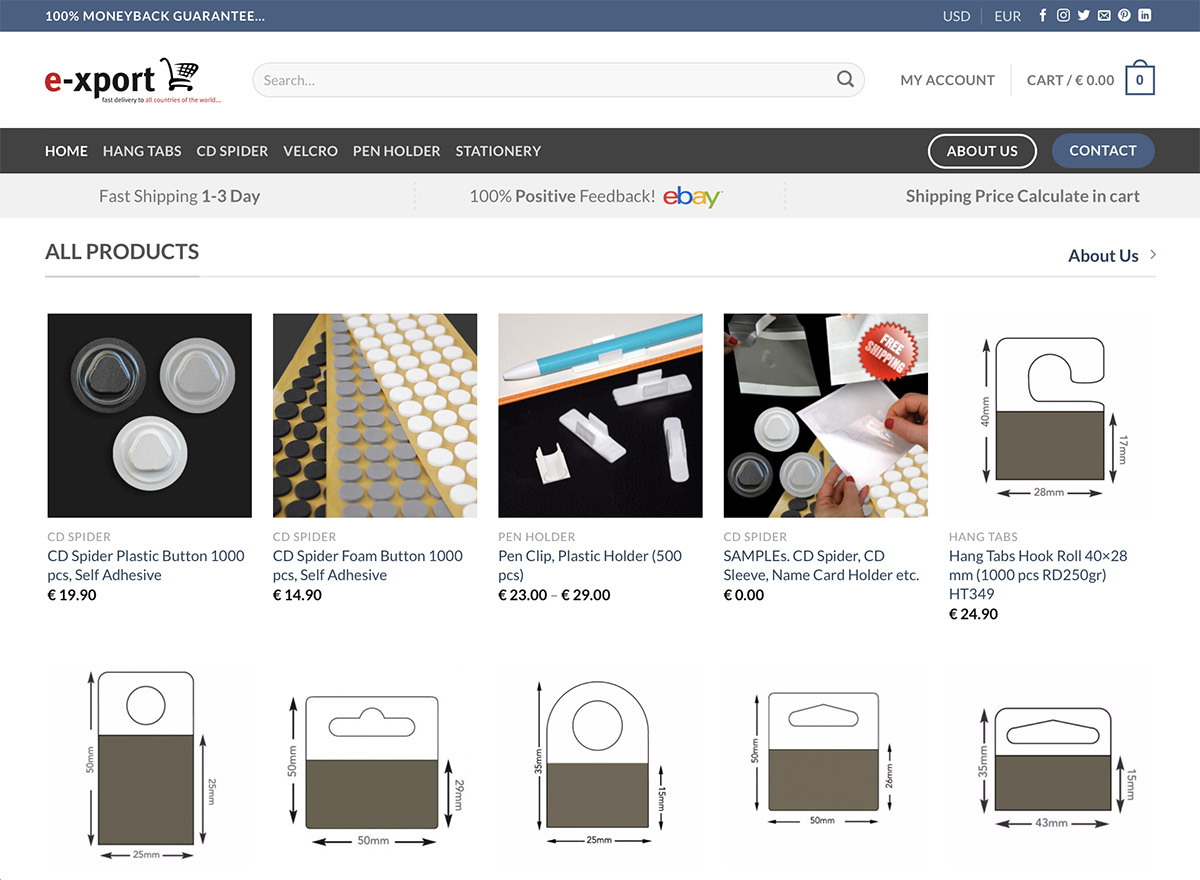
Task: Open the Facebook social icon
Action: pos(1043,15)
